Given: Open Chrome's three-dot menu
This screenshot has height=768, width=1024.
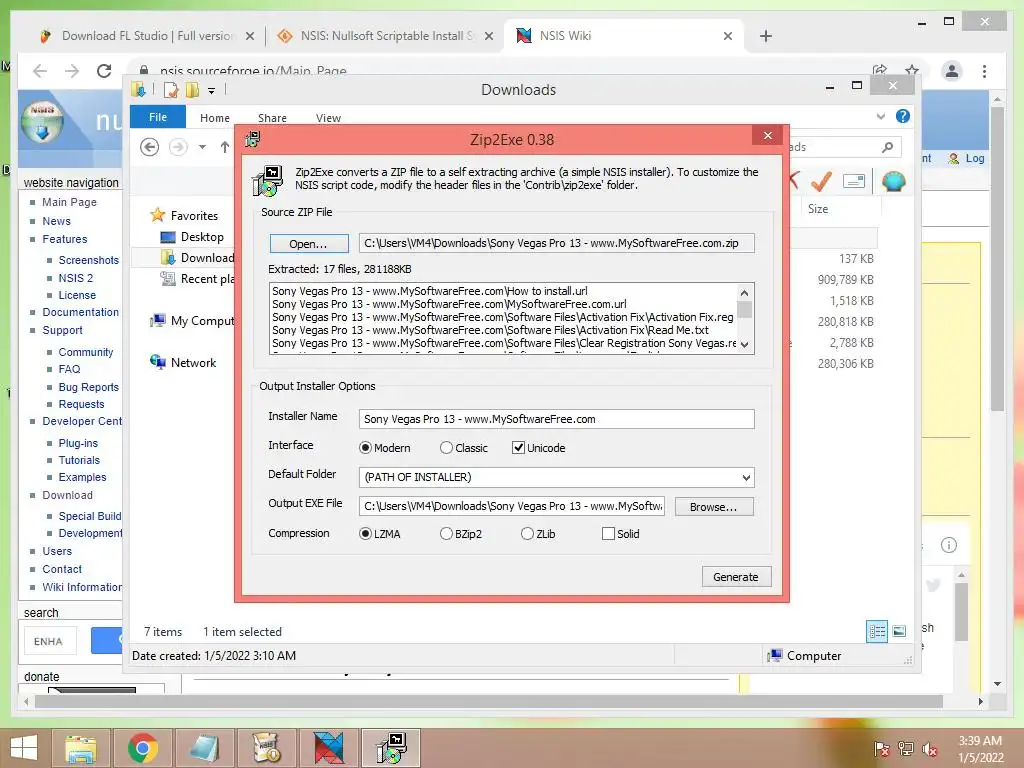Looking at the screenshot, I should (984, 71).
